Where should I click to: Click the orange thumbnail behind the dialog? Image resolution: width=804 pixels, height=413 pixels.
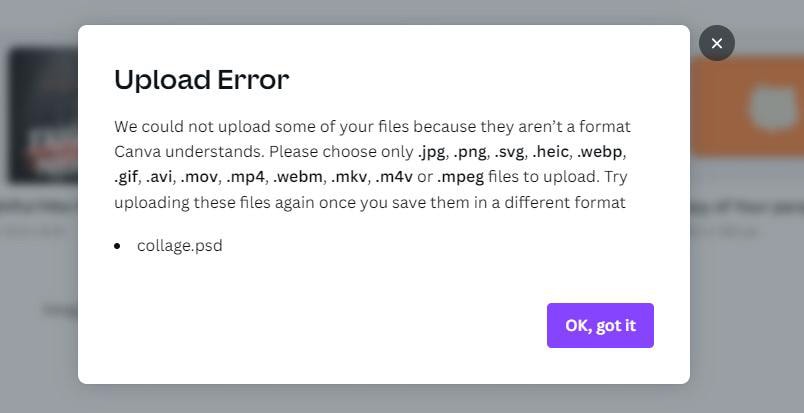click(x=747, y=105)
